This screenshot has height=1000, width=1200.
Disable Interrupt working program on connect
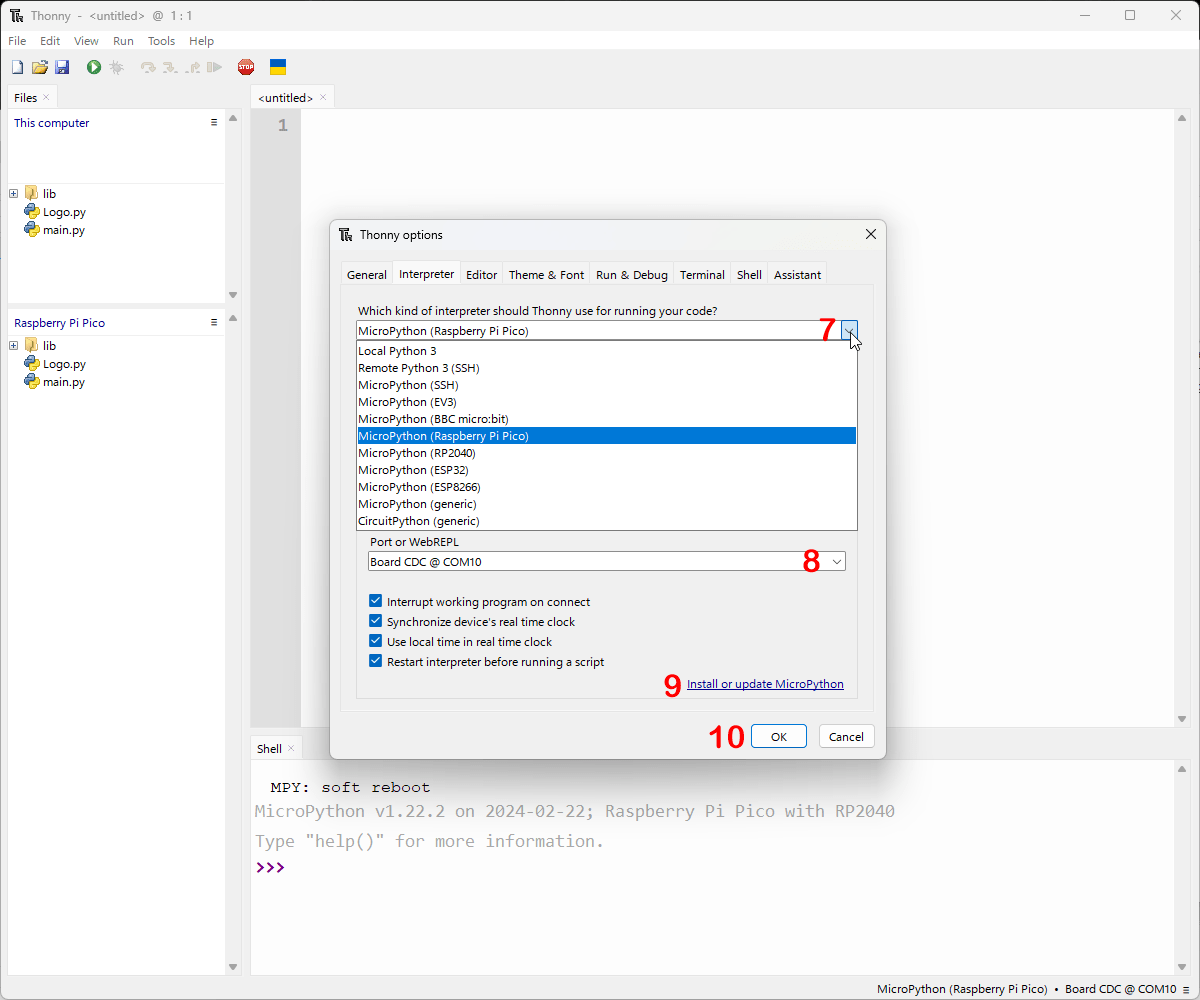pyautogui.click(x=375, y=600)
